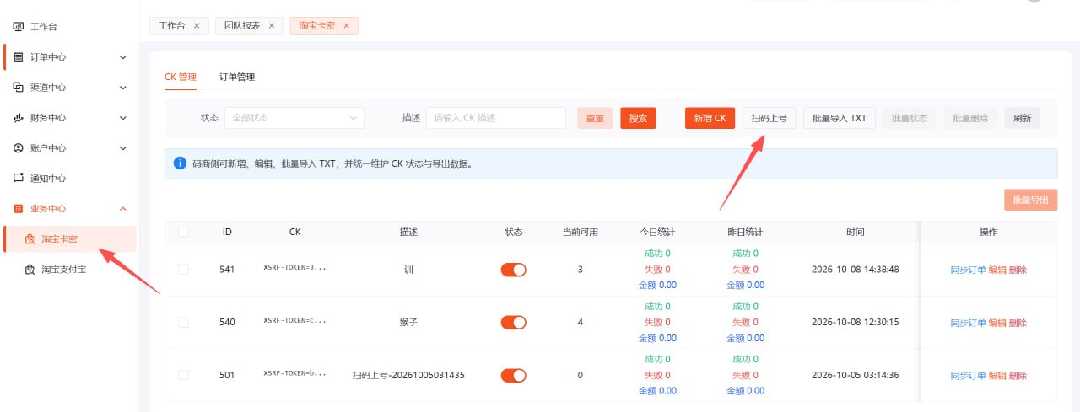Click the 批量导入 TXT button

[x=839, y=118]
